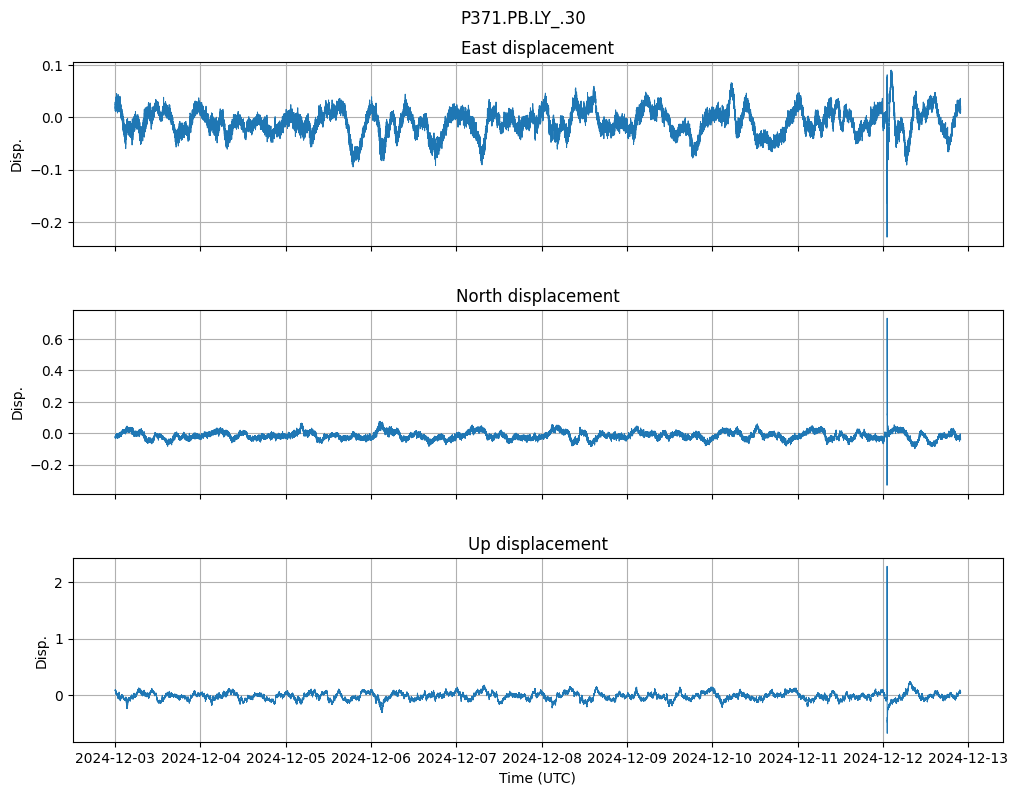
Task: Click the 2 y-tick of Up plot
Action: tap(59, 582)
